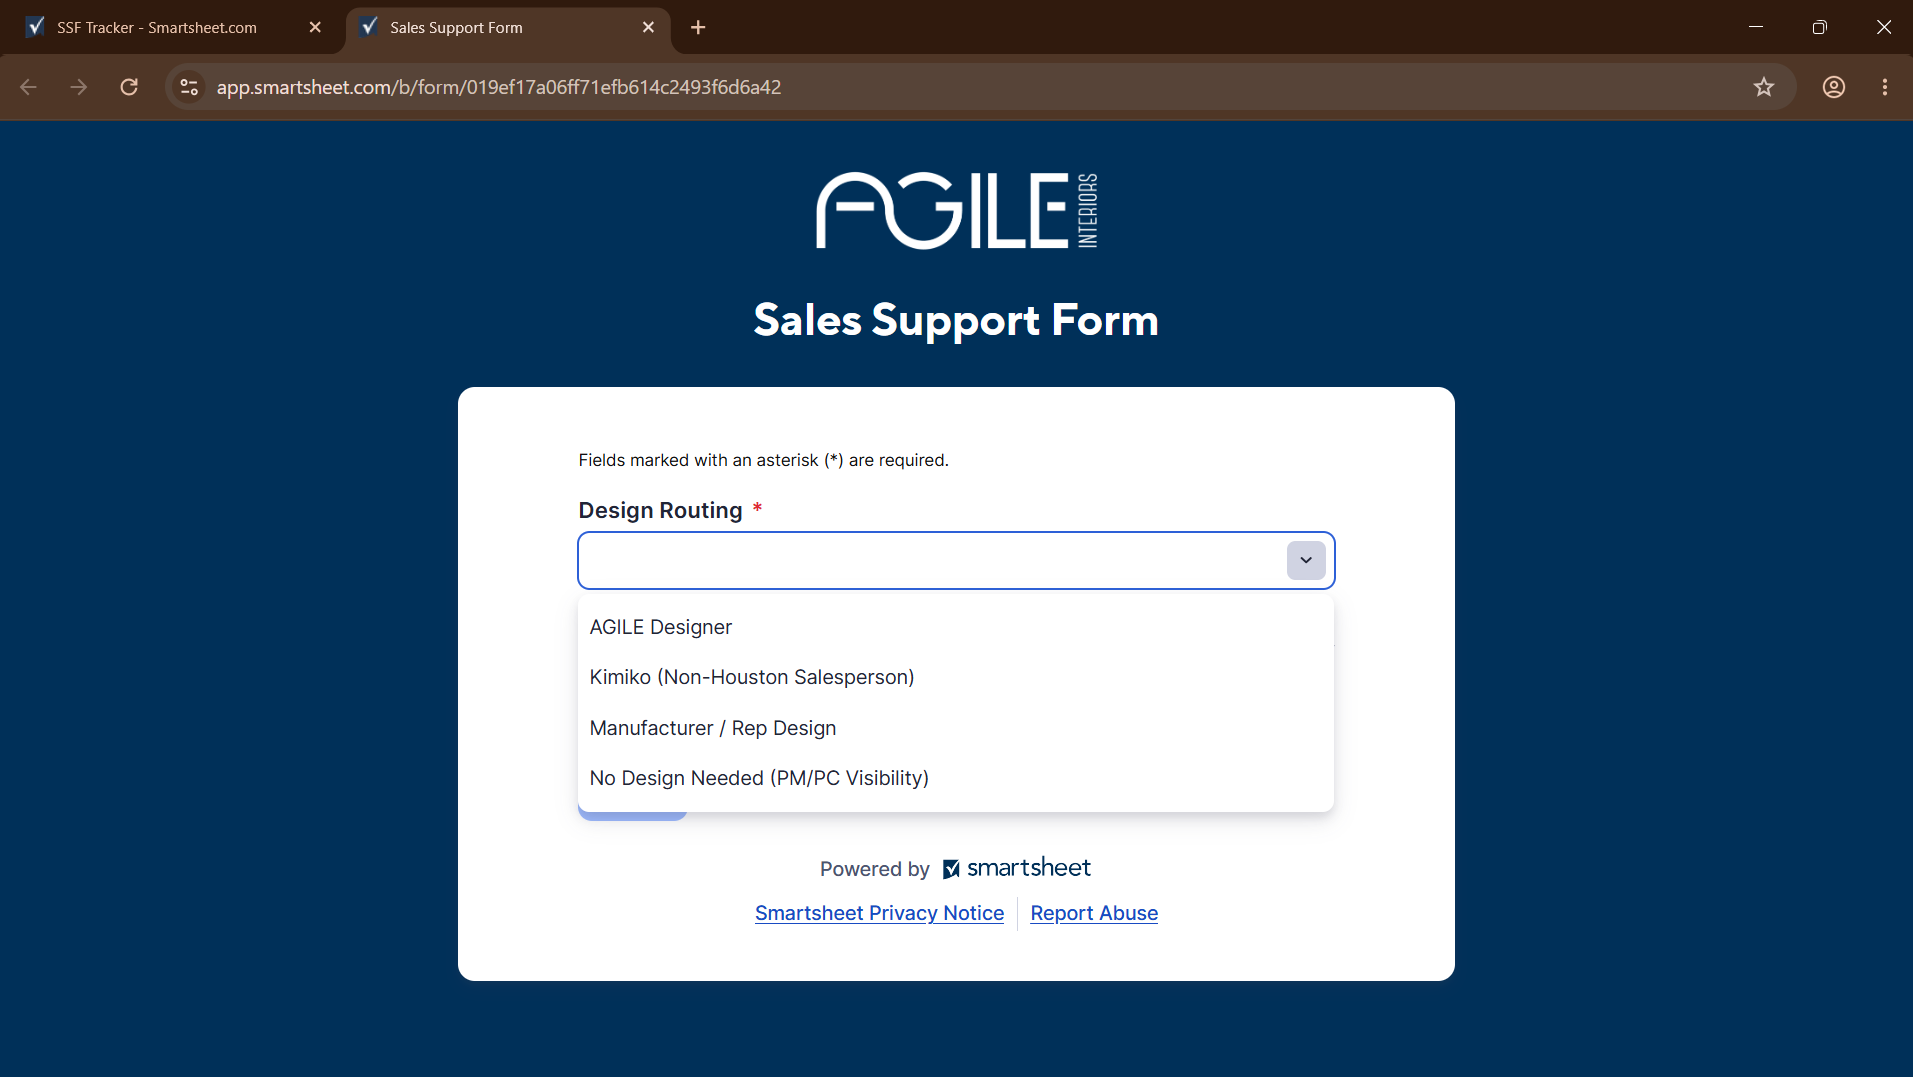The image size is (1913, 1077).
Task: Open the Report Abuse link
Action: 1094,913
